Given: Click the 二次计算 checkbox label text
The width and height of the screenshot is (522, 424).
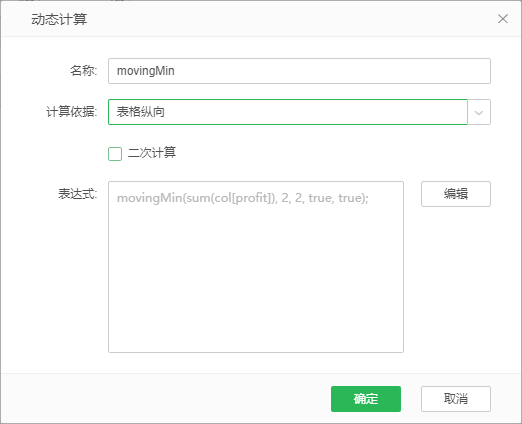Looking at the screenshot, I should point(152,153).
